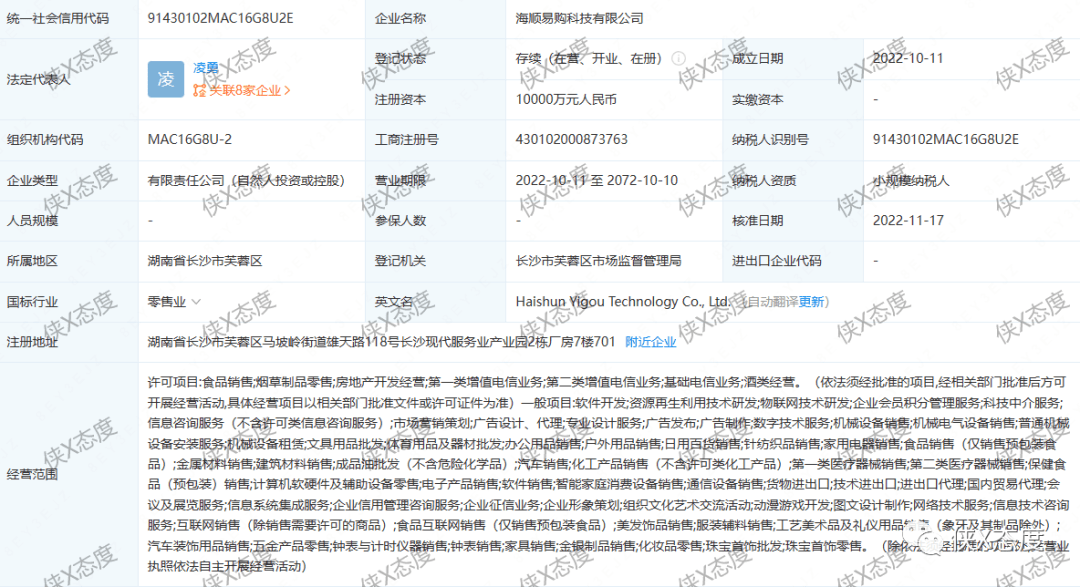Click the 参保人数 label
The height and width of the screenshot is (587, 1080).
(x=400, y=220)
